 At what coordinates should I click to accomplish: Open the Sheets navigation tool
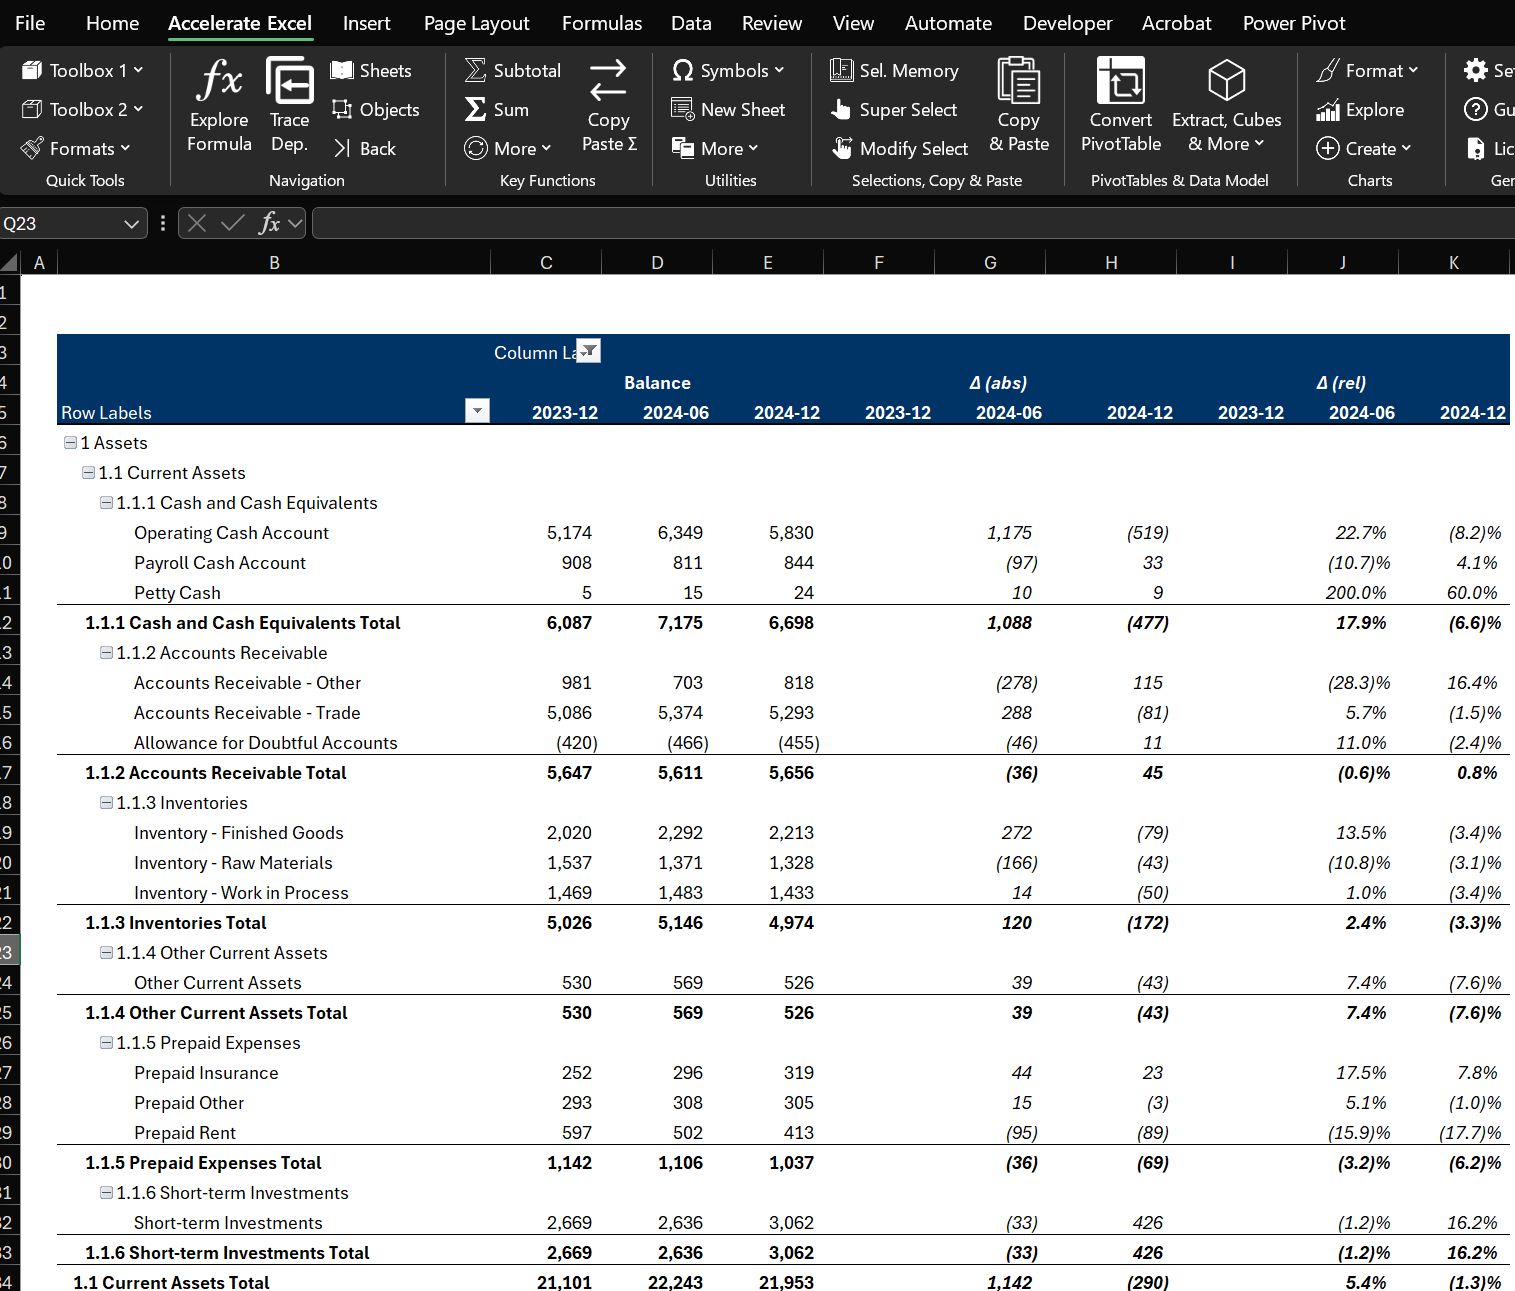click(371, 70)
